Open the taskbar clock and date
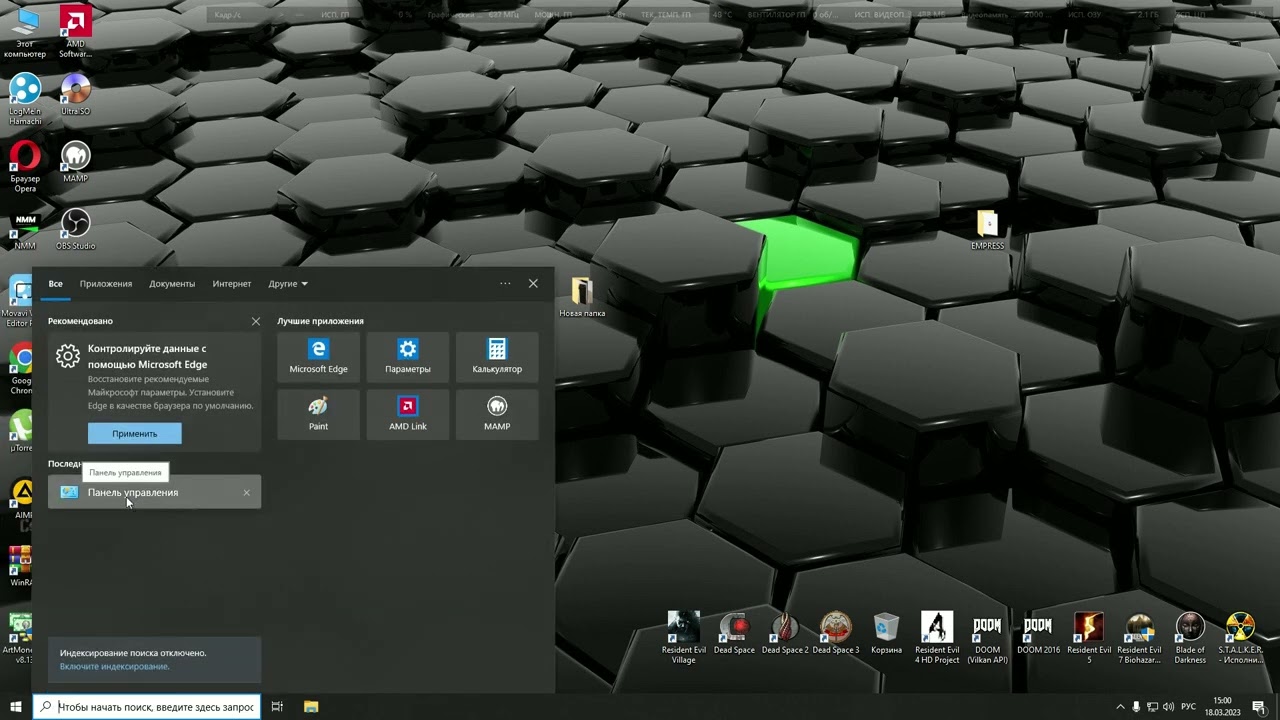Screen dimensions: 1280x720 [1222, 707]
